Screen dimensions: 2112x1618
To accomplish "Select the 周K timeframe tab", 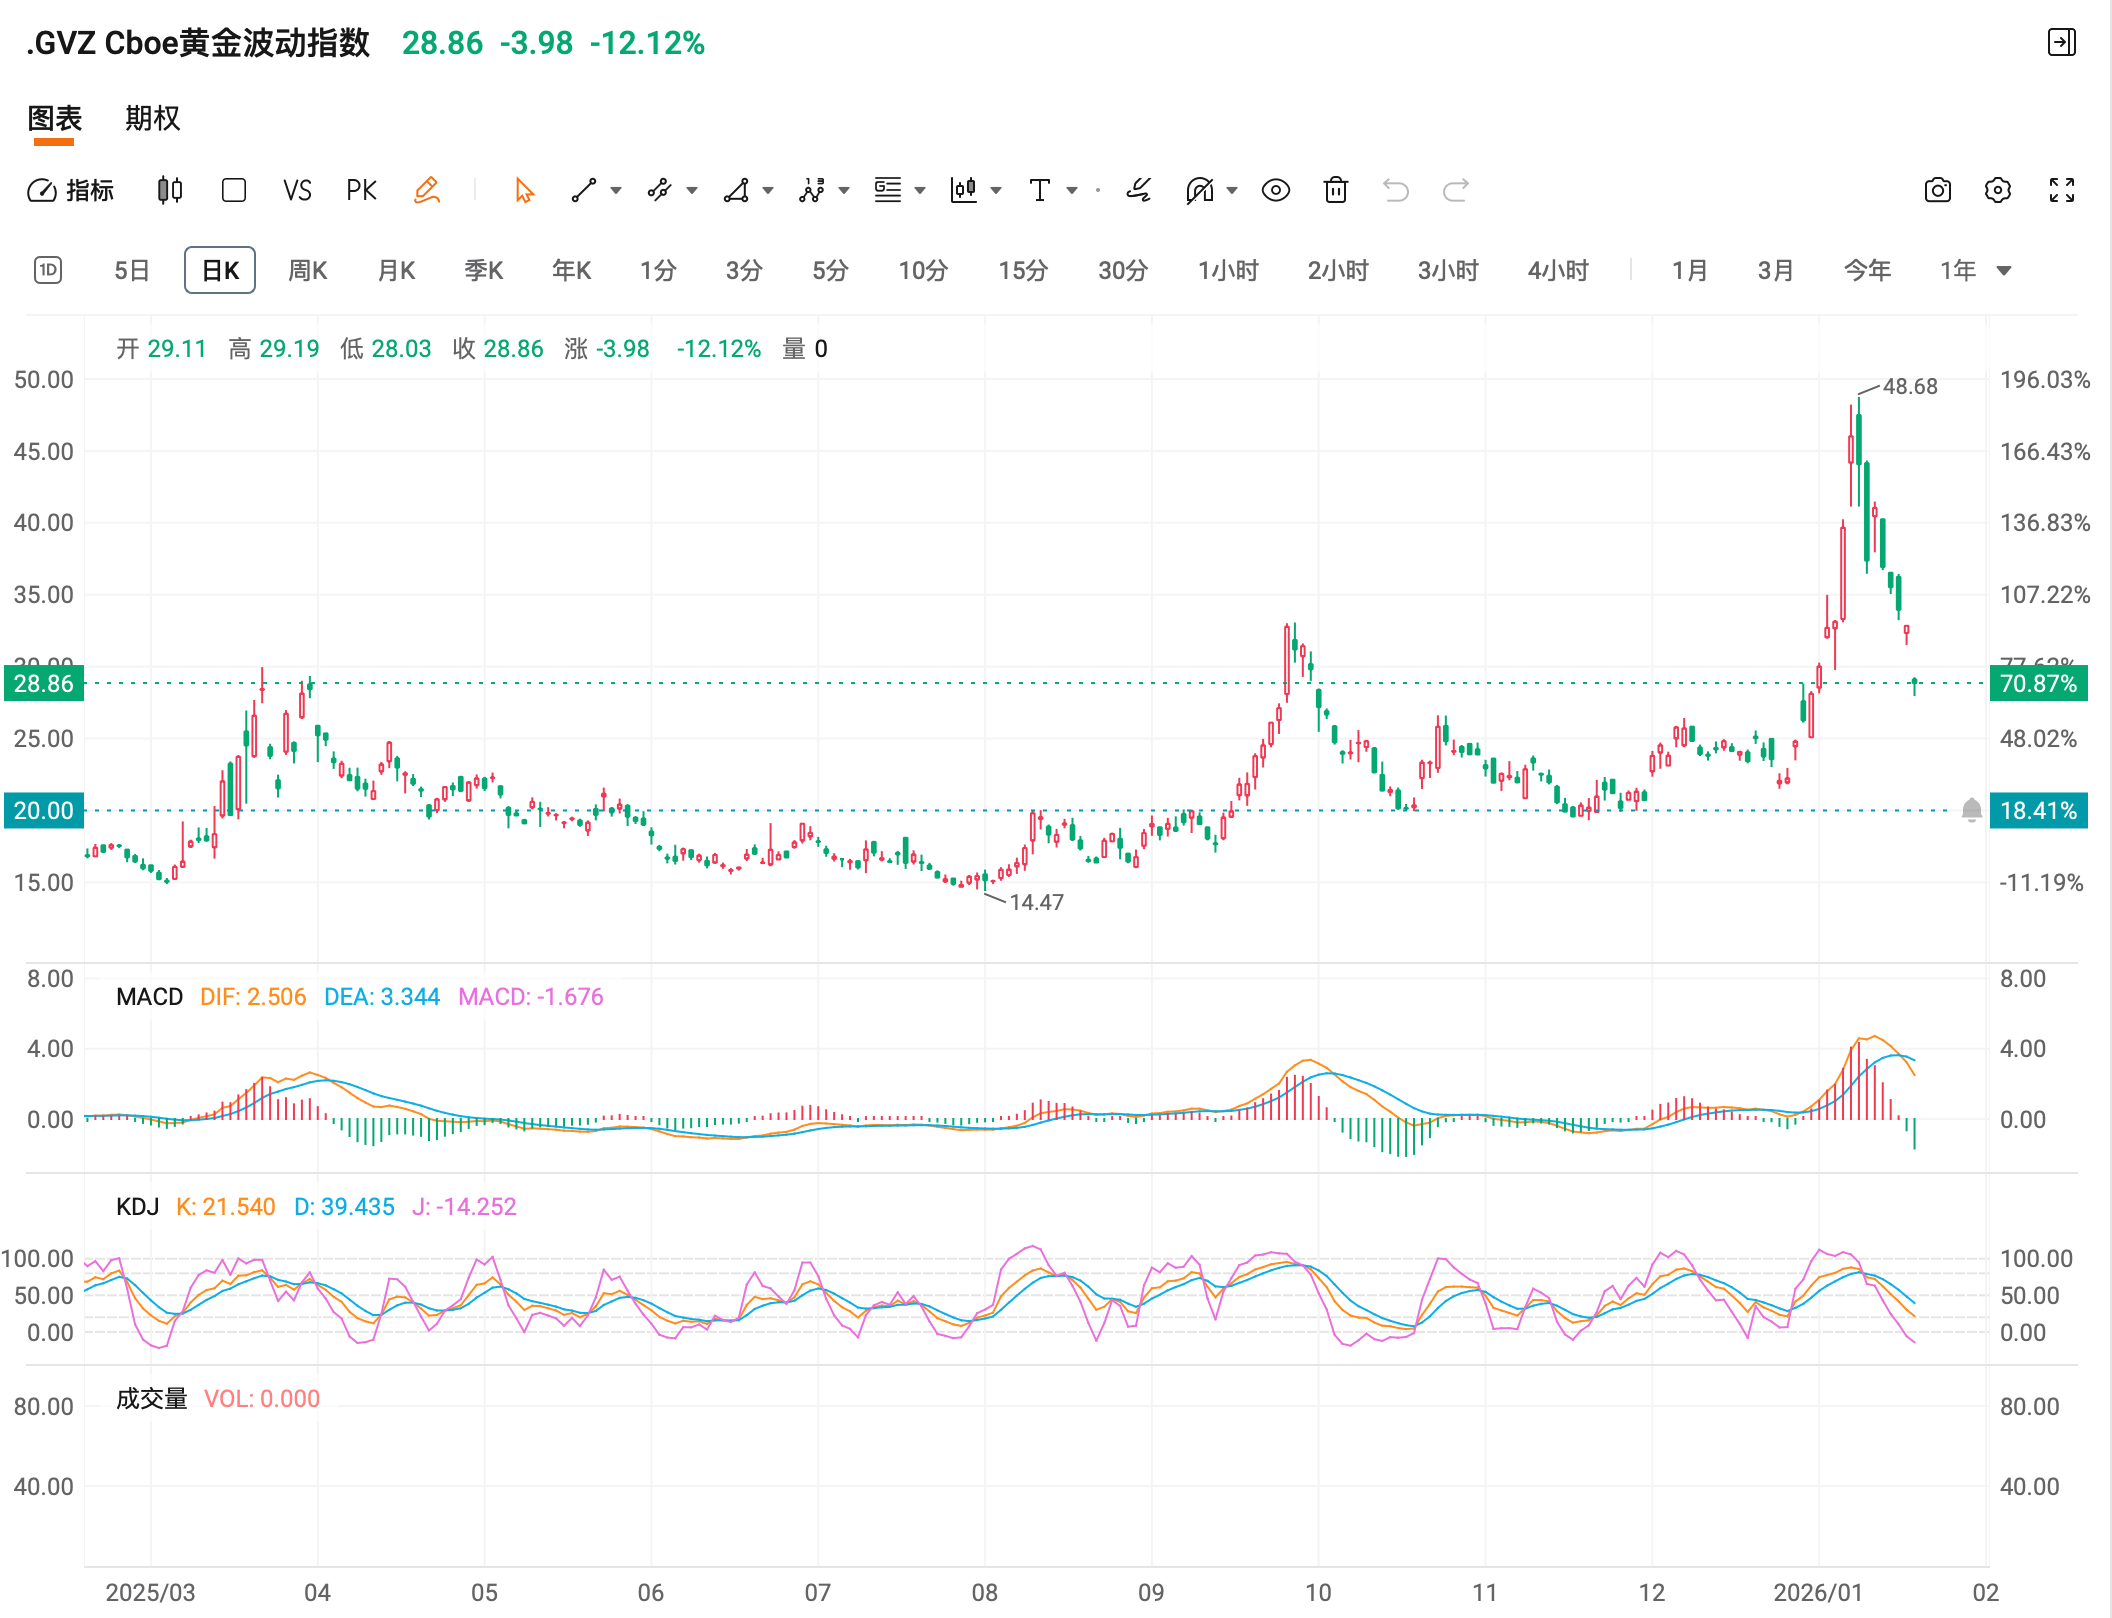I will click(307, 270).
